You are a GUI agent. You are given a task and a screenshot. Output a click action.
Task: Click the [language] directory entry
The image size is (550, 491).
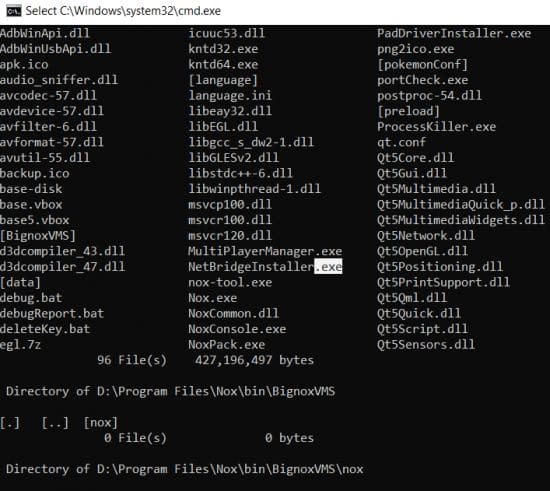[x=223, y=80]
